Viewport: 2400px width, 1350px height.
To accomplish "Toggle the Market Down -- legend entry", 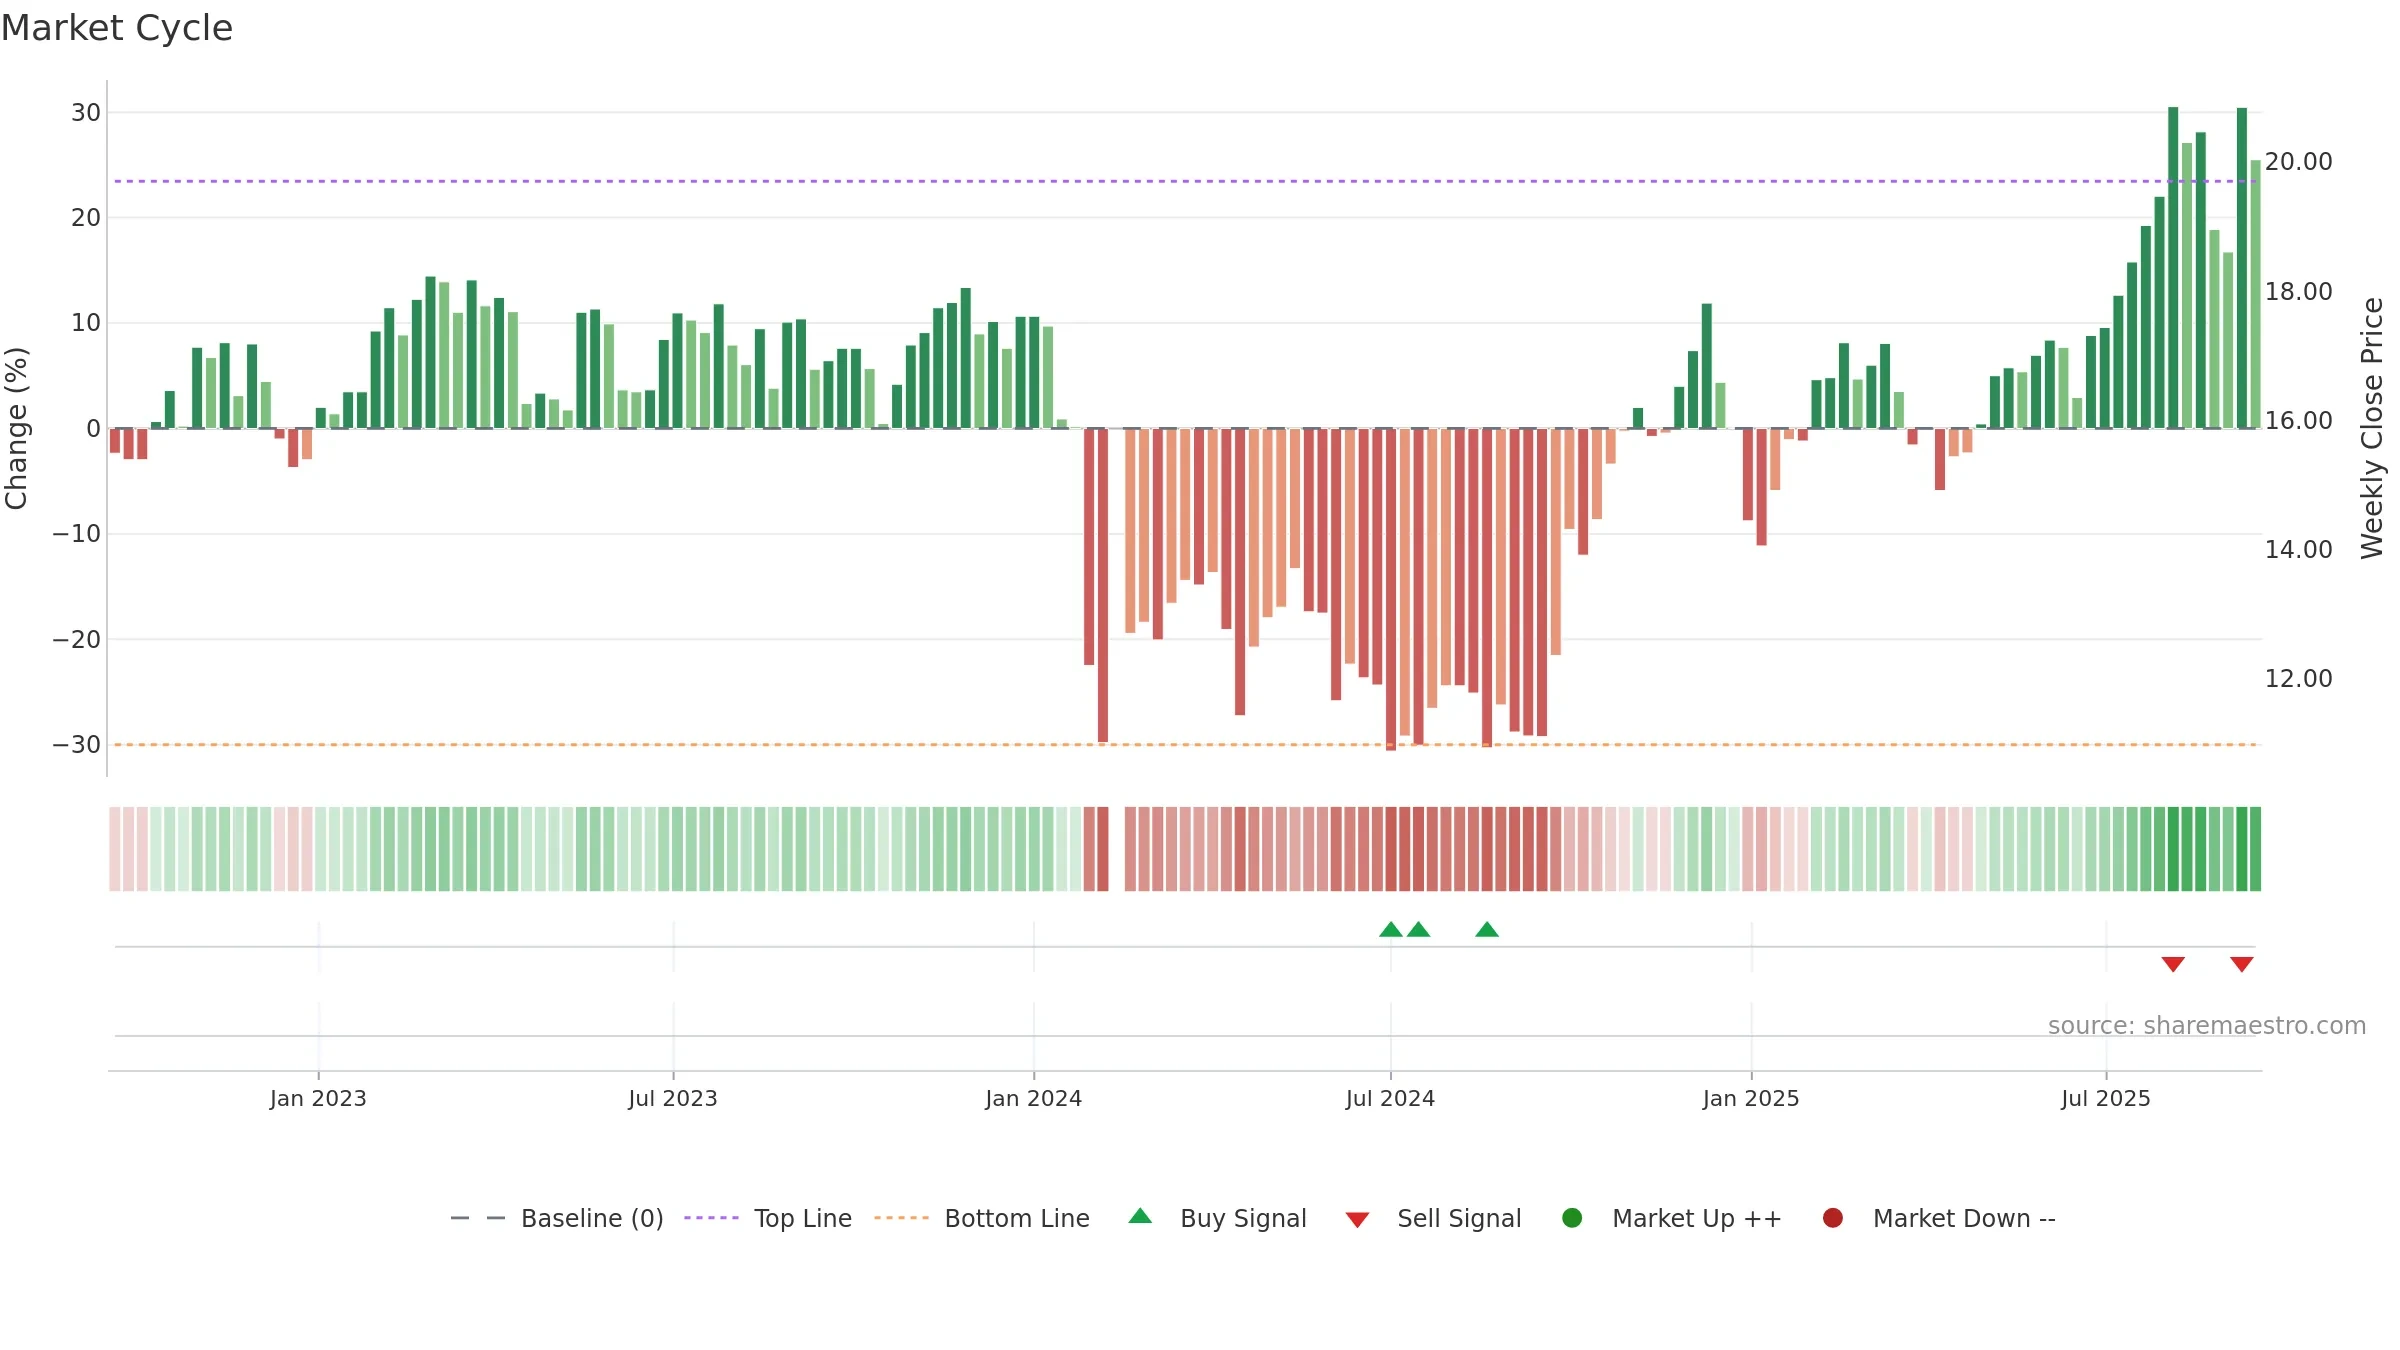I will pos(1938,1218).
